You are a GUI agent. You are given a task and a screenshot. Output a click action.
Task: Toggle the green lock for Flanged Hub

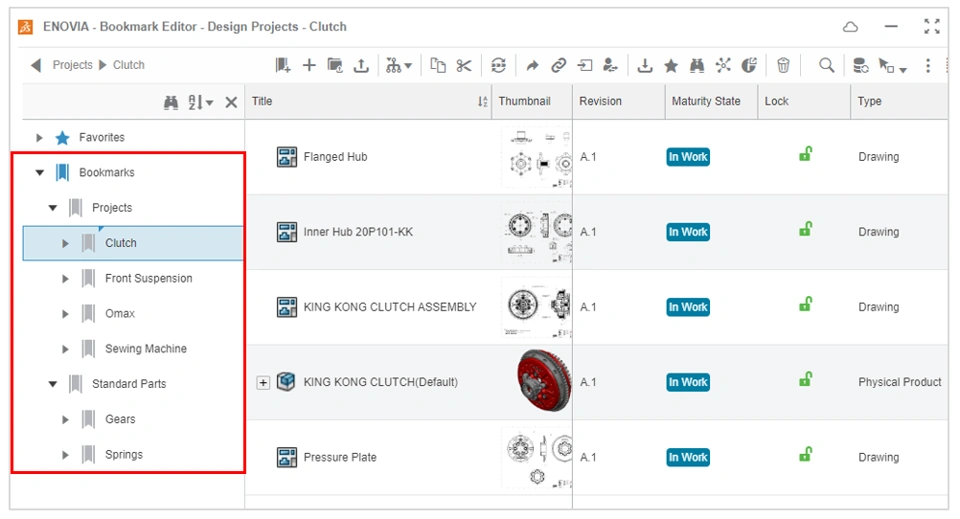click(805, 154)
